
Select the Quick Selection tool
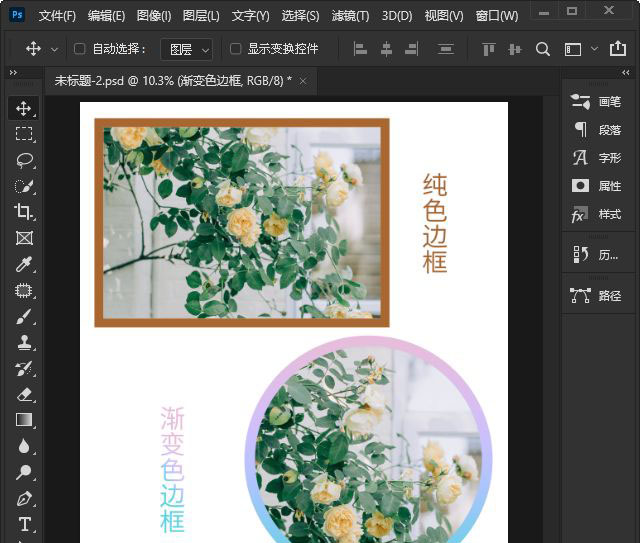pyautogui.click(x=24, y=186)
